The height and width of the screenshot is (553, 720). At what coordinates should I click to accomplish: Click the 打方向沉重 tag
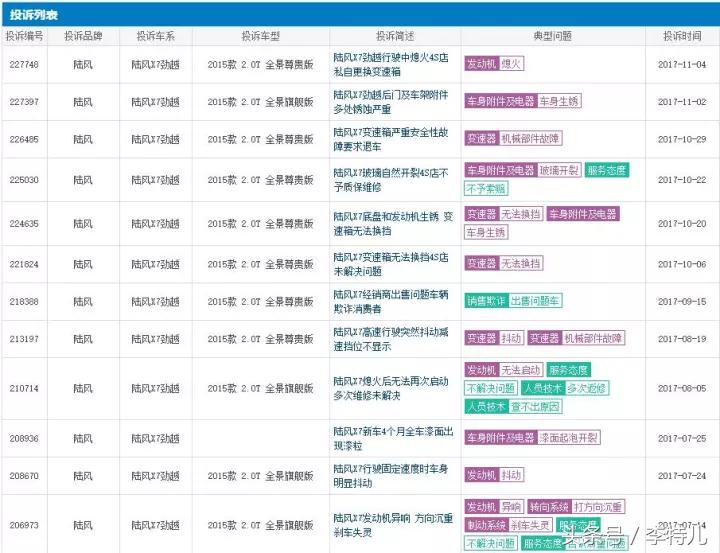(598, 507)
